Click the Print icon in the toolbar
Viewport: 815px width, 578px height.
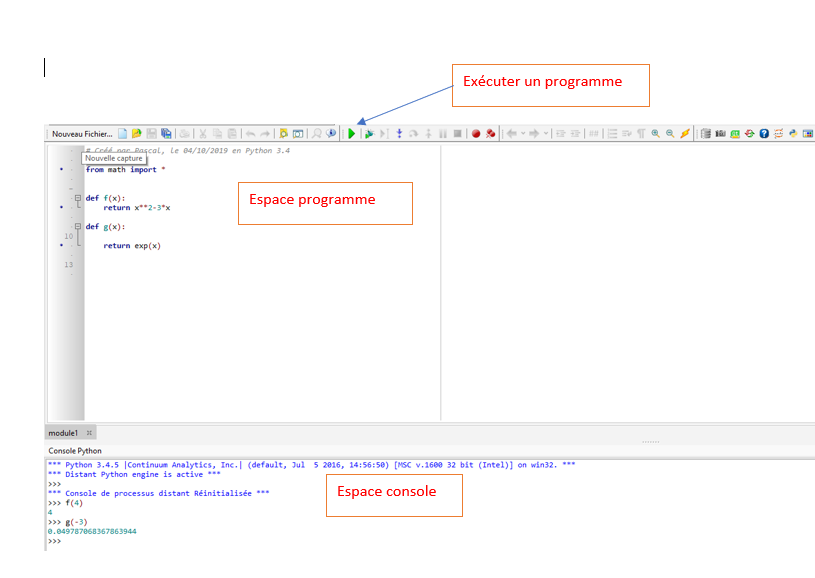point(185,134)
